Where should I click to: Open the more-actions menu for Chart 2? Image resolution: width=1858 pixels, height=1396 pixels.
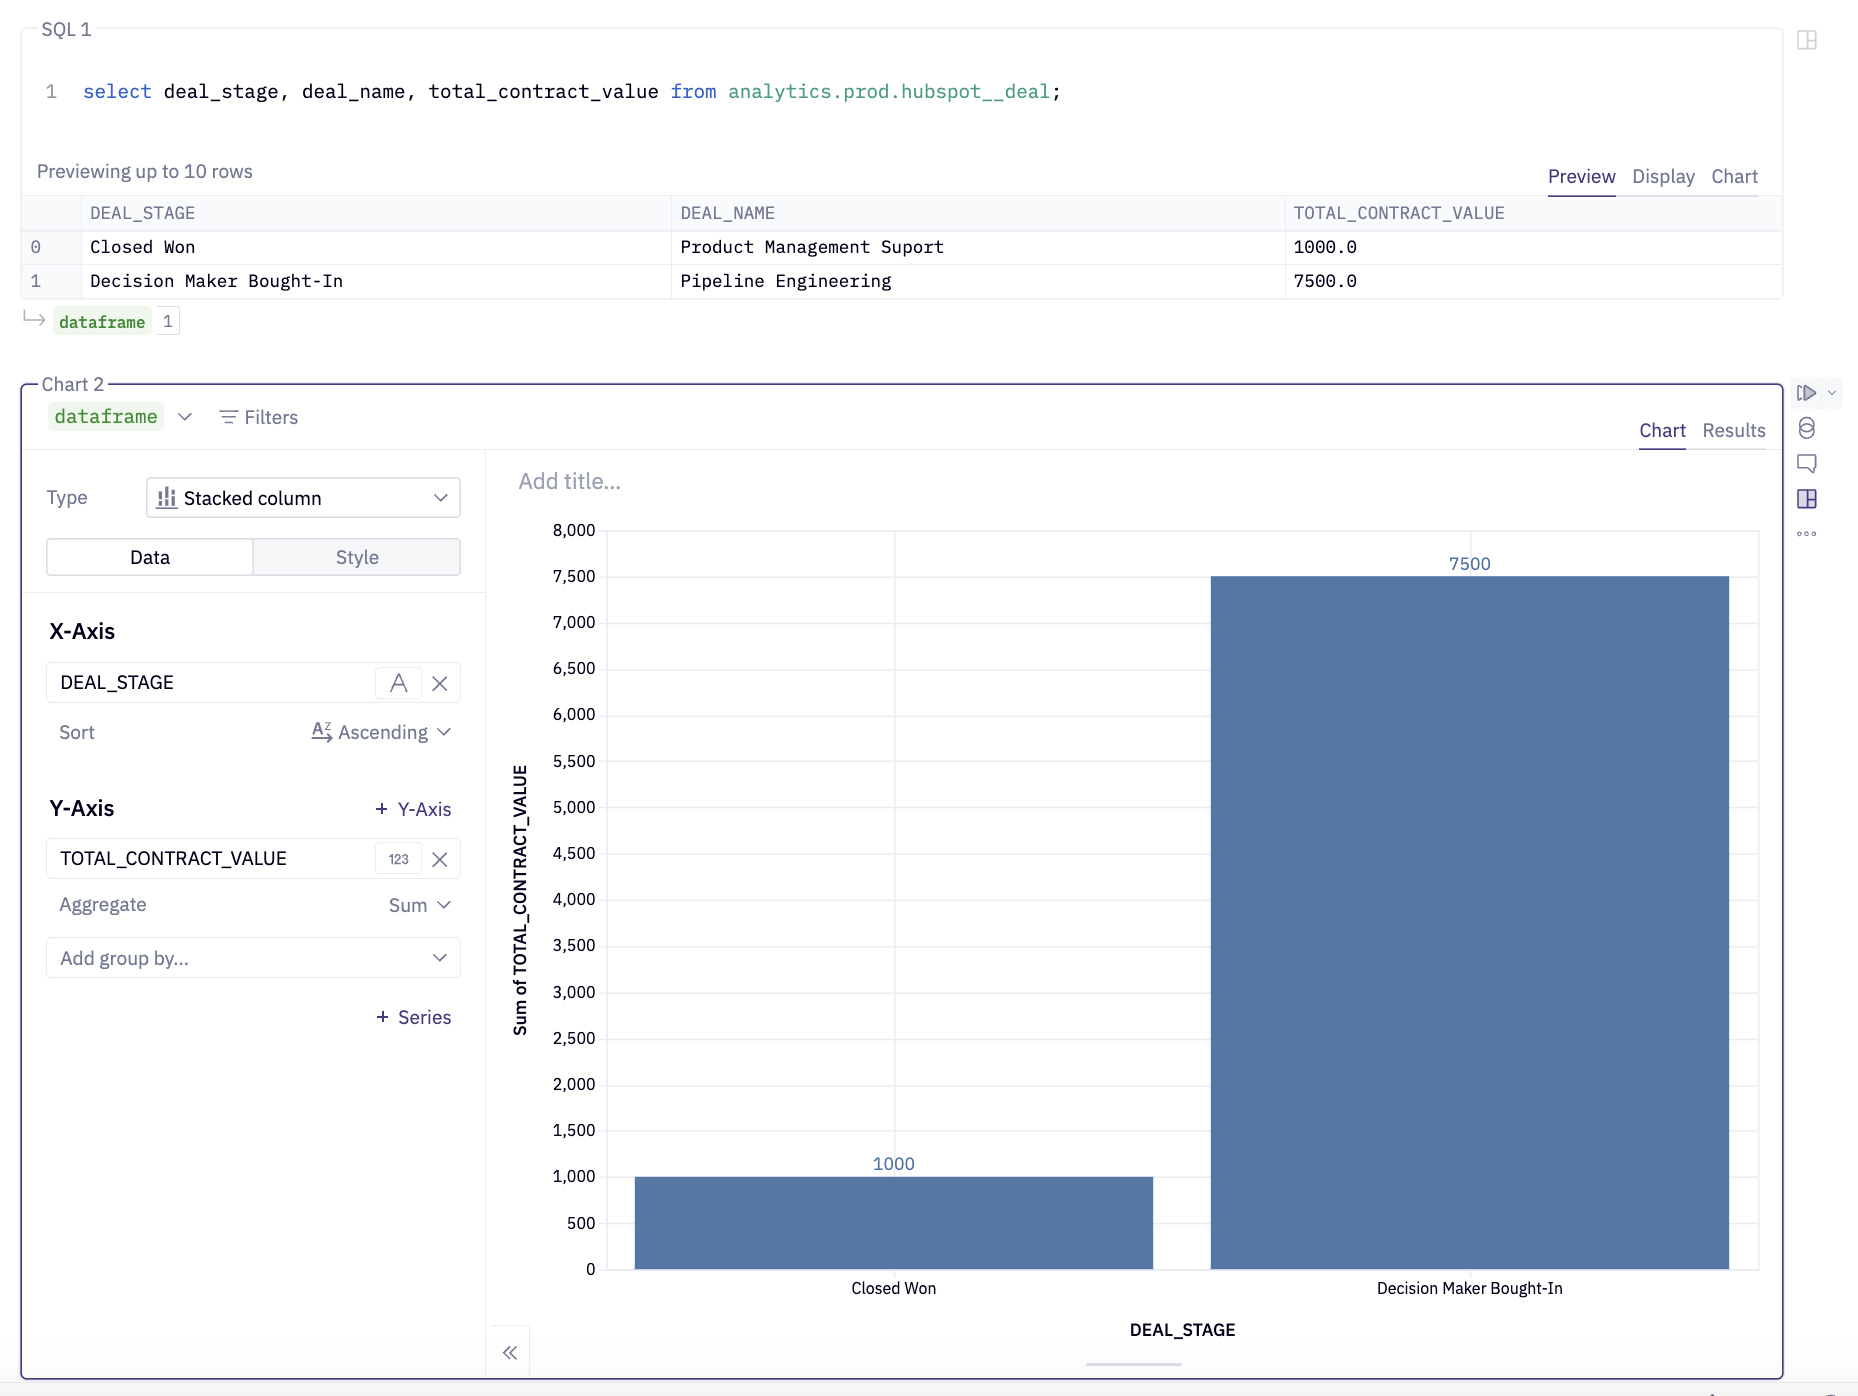[x=1807, y=533]
